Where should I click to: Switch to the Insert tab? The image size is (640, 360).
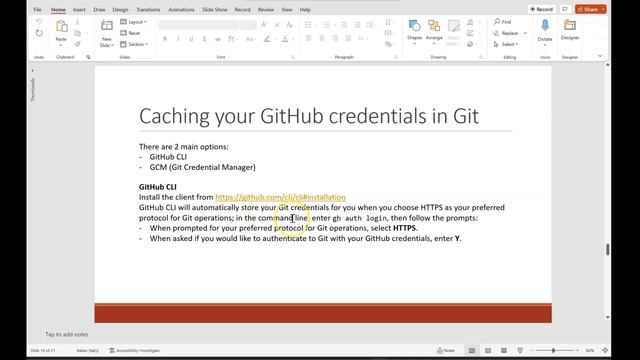(x=79, y=9)
